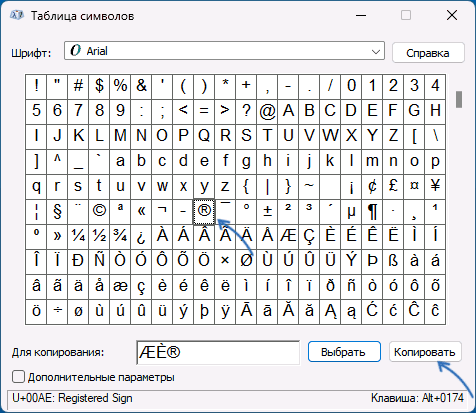Select the lowercase letter g cell
Viewport: 476px width, 413px height.
point(246,162)
